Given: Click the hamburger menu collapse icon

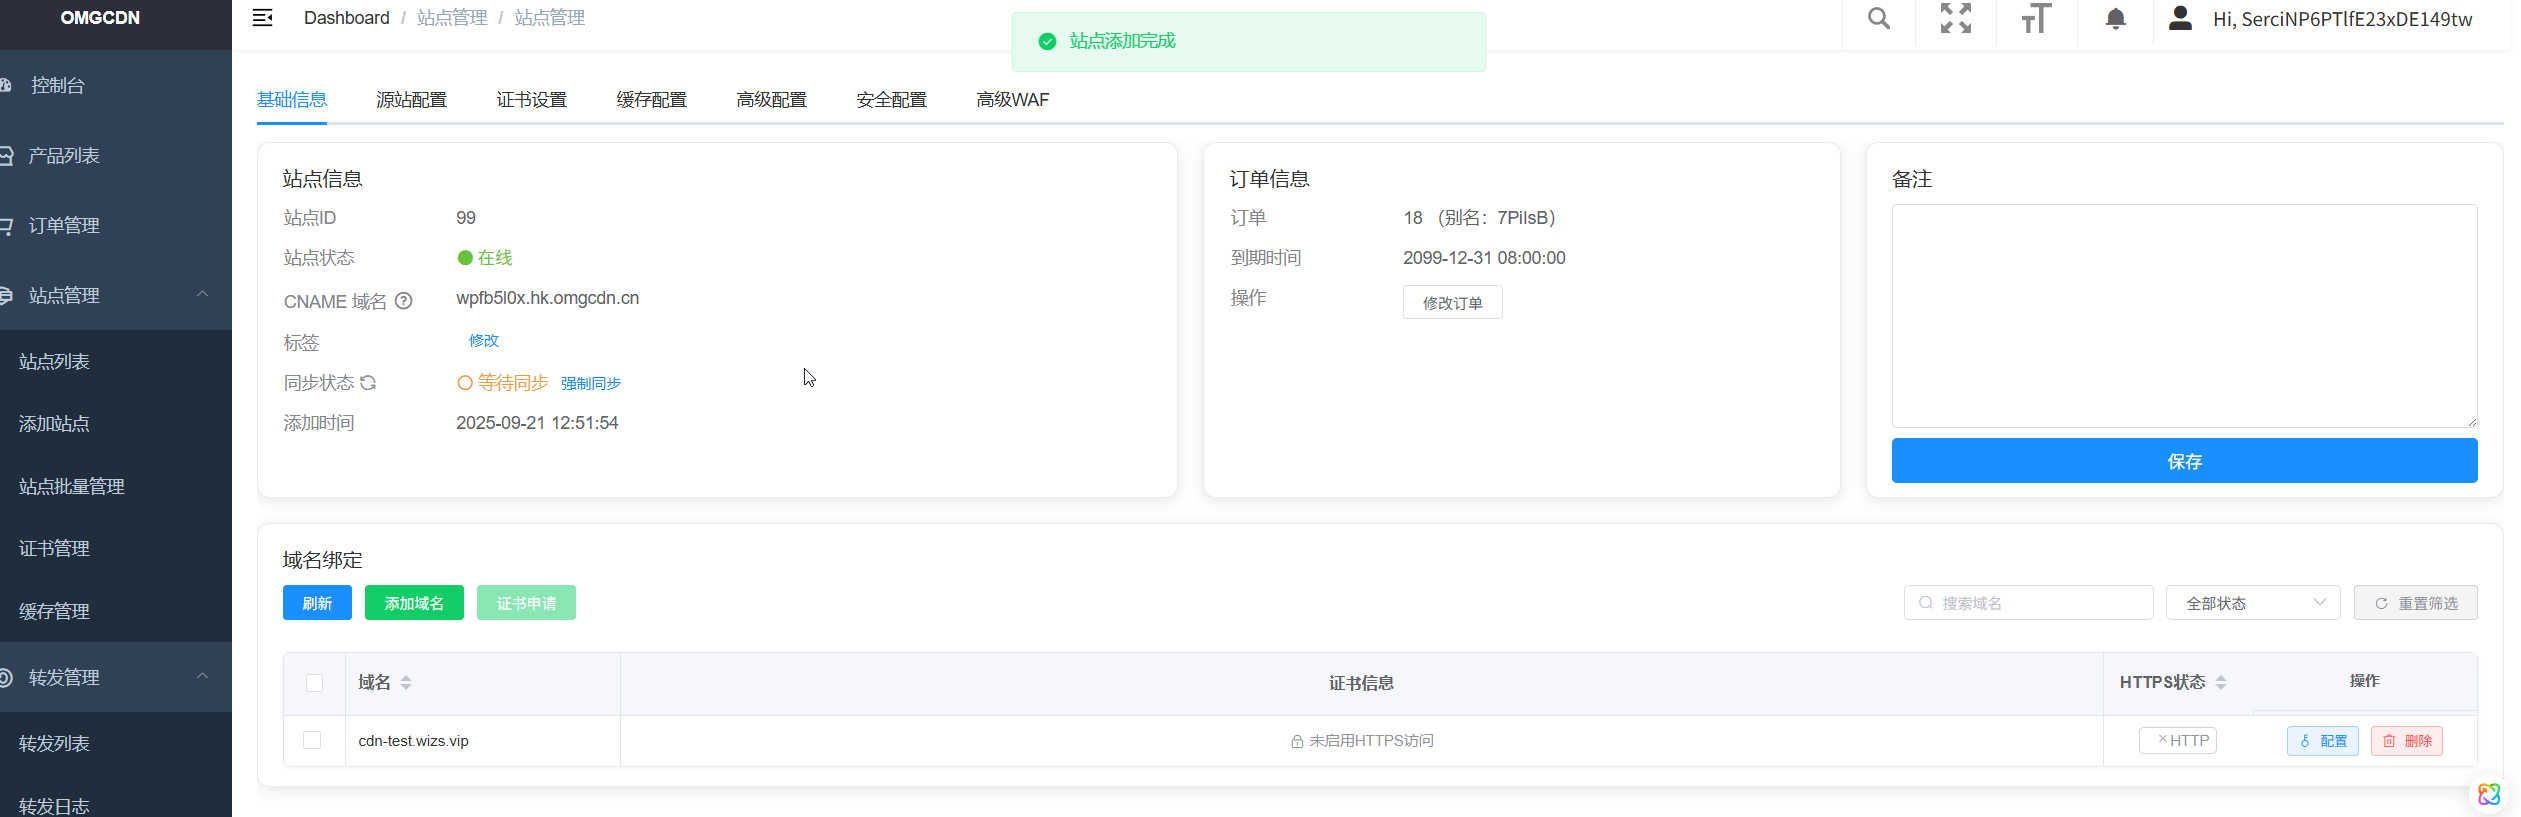Looking at the screenshot, I should [262, 18].
